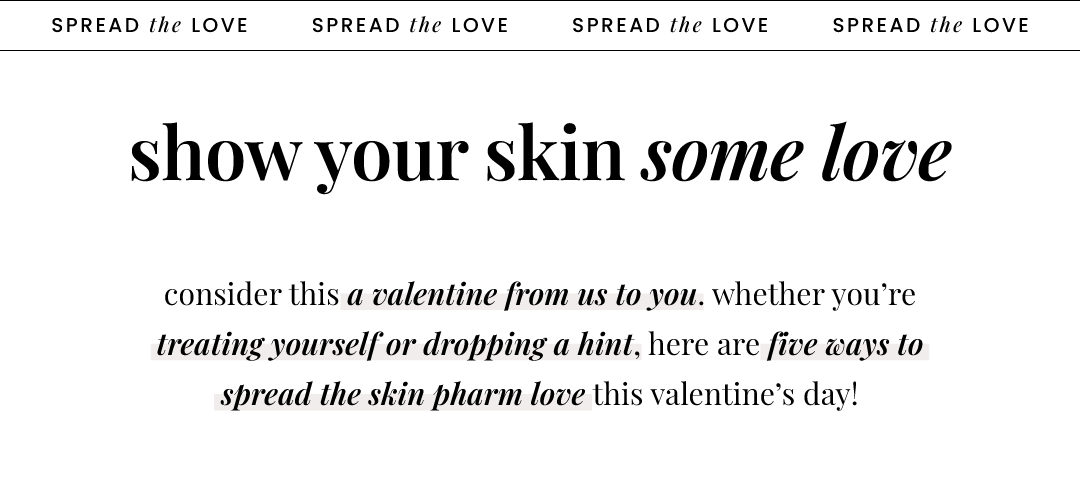Click the 'consider this' paragraph text
1080x480 pixels.
coord(251,295)
